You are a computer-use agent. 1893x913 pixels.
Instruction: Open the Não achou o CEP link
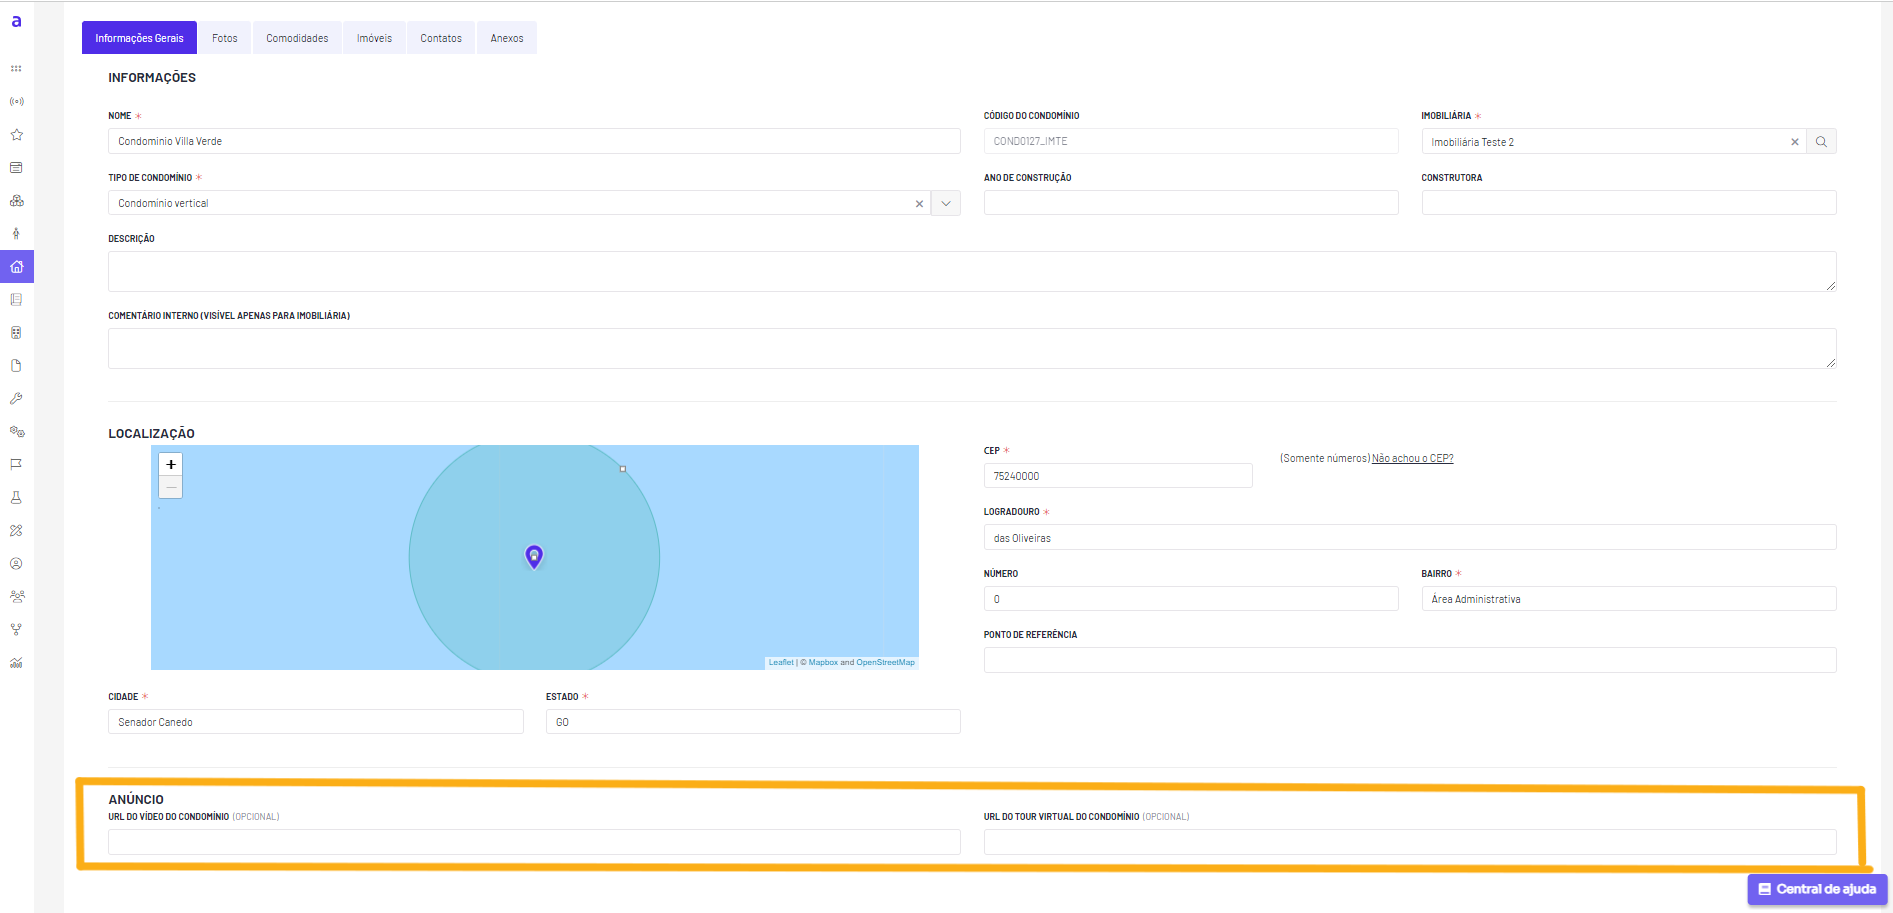(1412, 458)
